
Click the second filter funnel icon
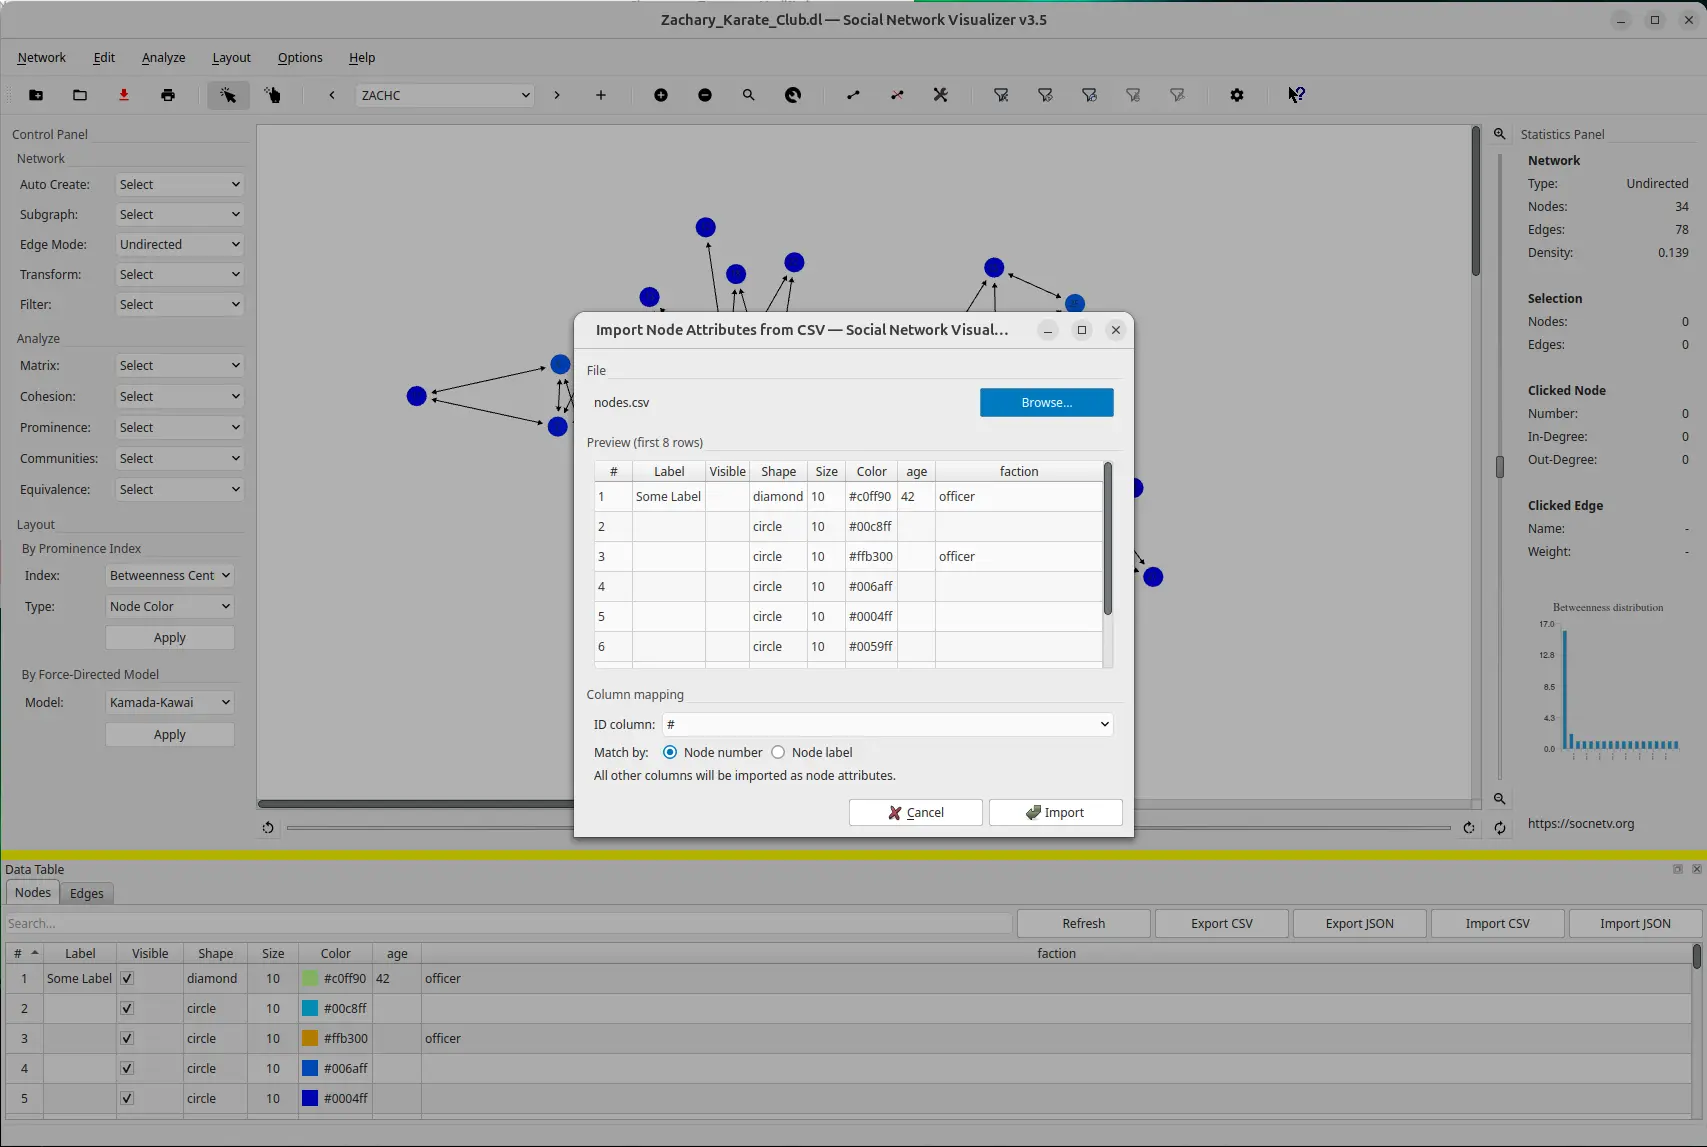point(1045,95)
